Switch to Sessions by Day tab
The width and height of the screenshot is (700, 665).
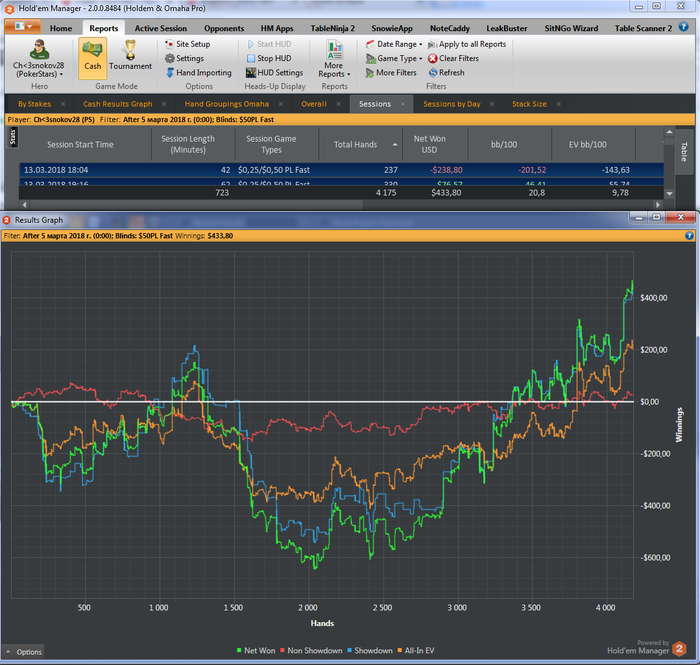click(452, 104)
